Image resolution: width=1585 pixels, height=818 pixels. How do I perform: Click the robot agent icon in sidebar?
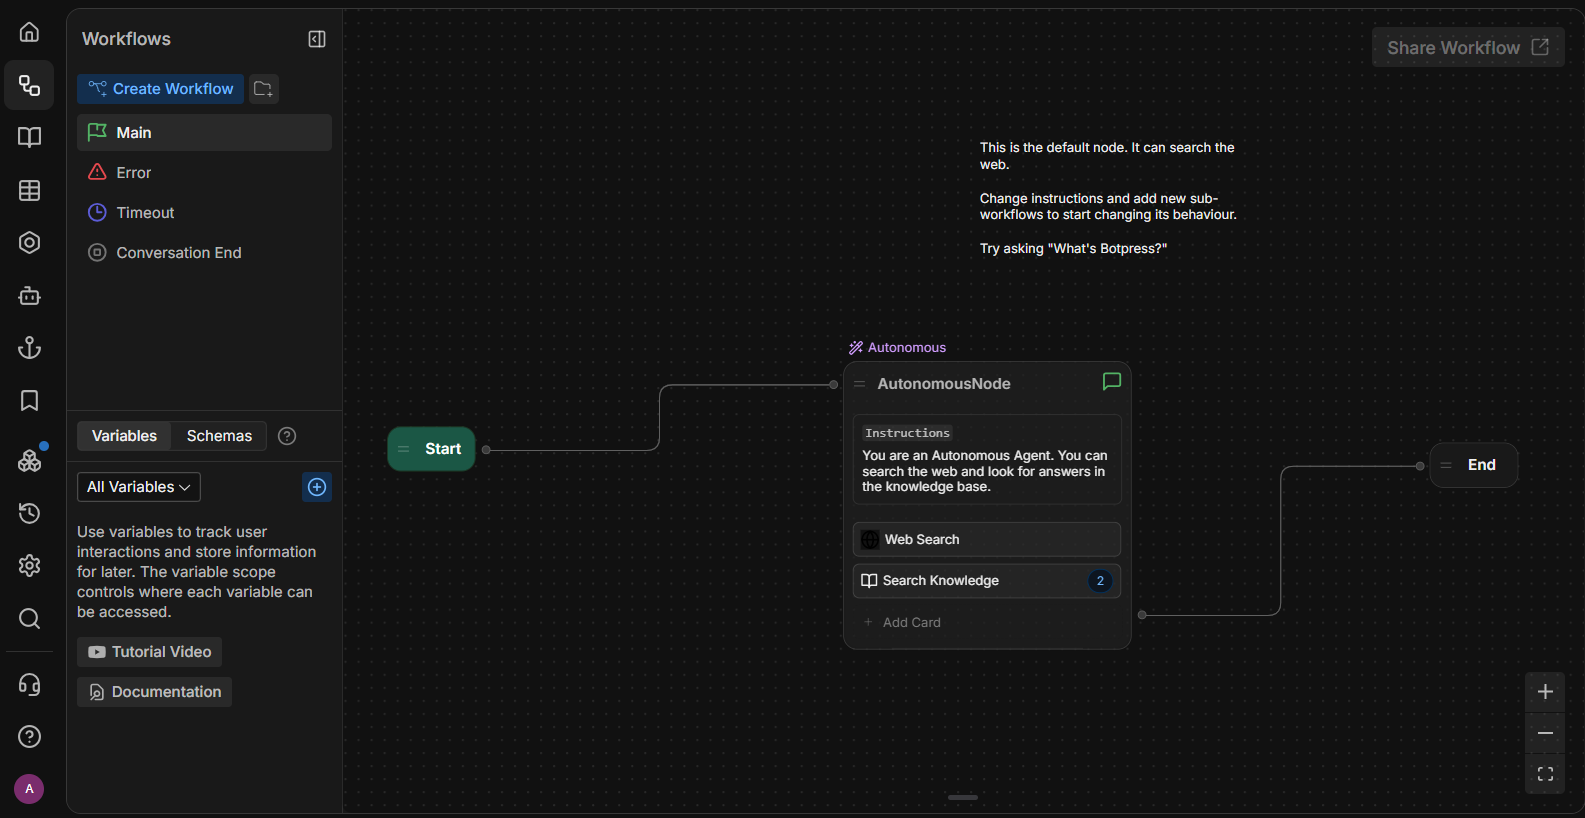click(30, 295)
